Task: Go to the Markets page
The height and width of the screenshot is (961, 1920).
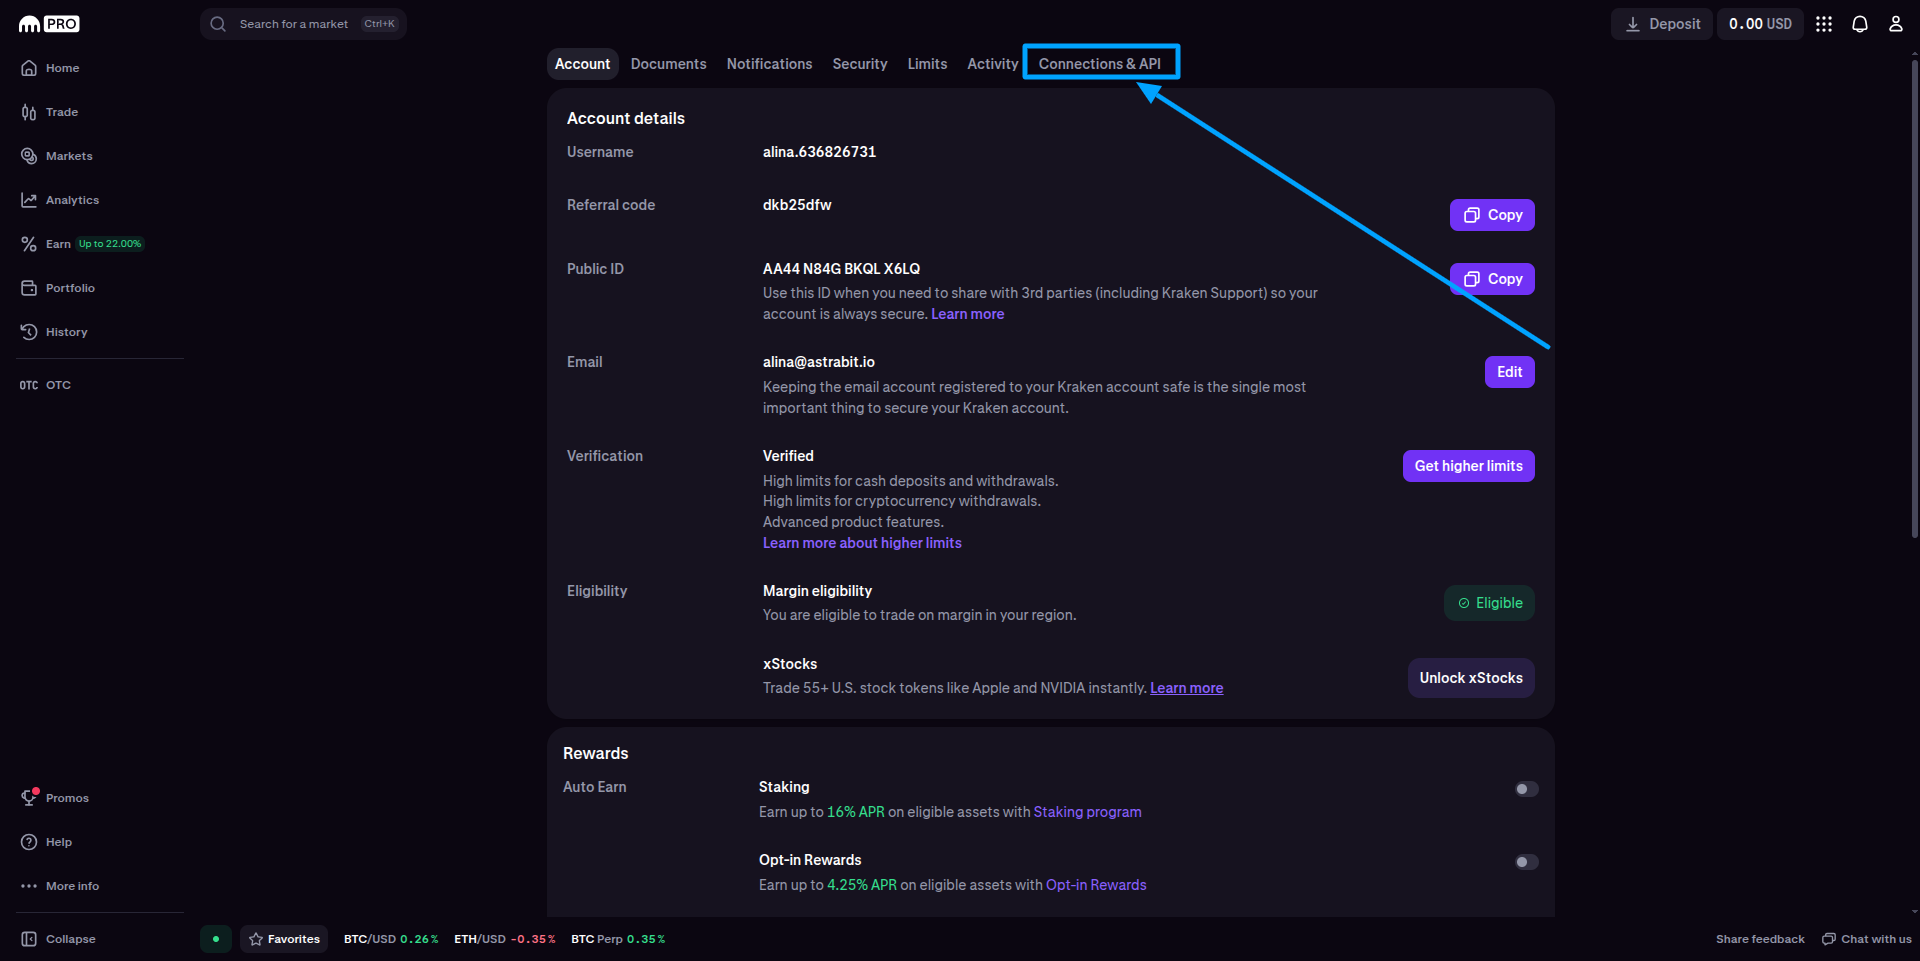Action: point(57,156)
